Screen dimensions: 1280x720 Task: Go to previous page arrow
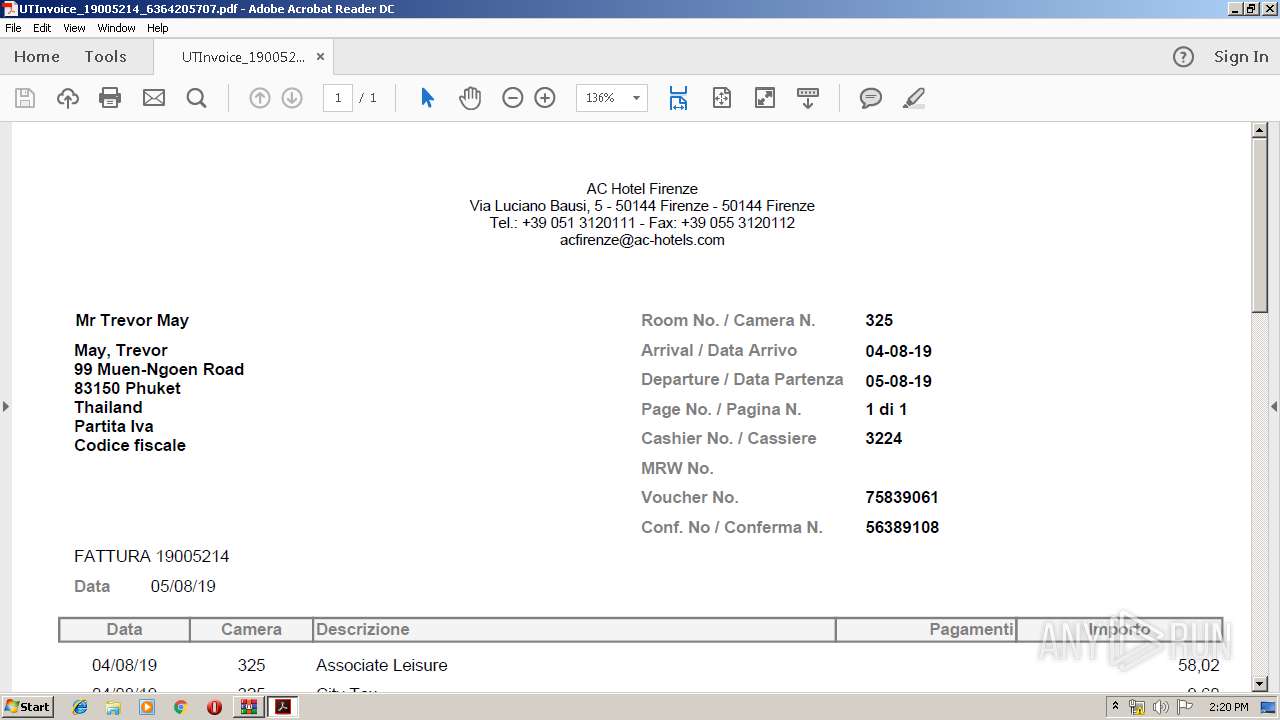260,98
